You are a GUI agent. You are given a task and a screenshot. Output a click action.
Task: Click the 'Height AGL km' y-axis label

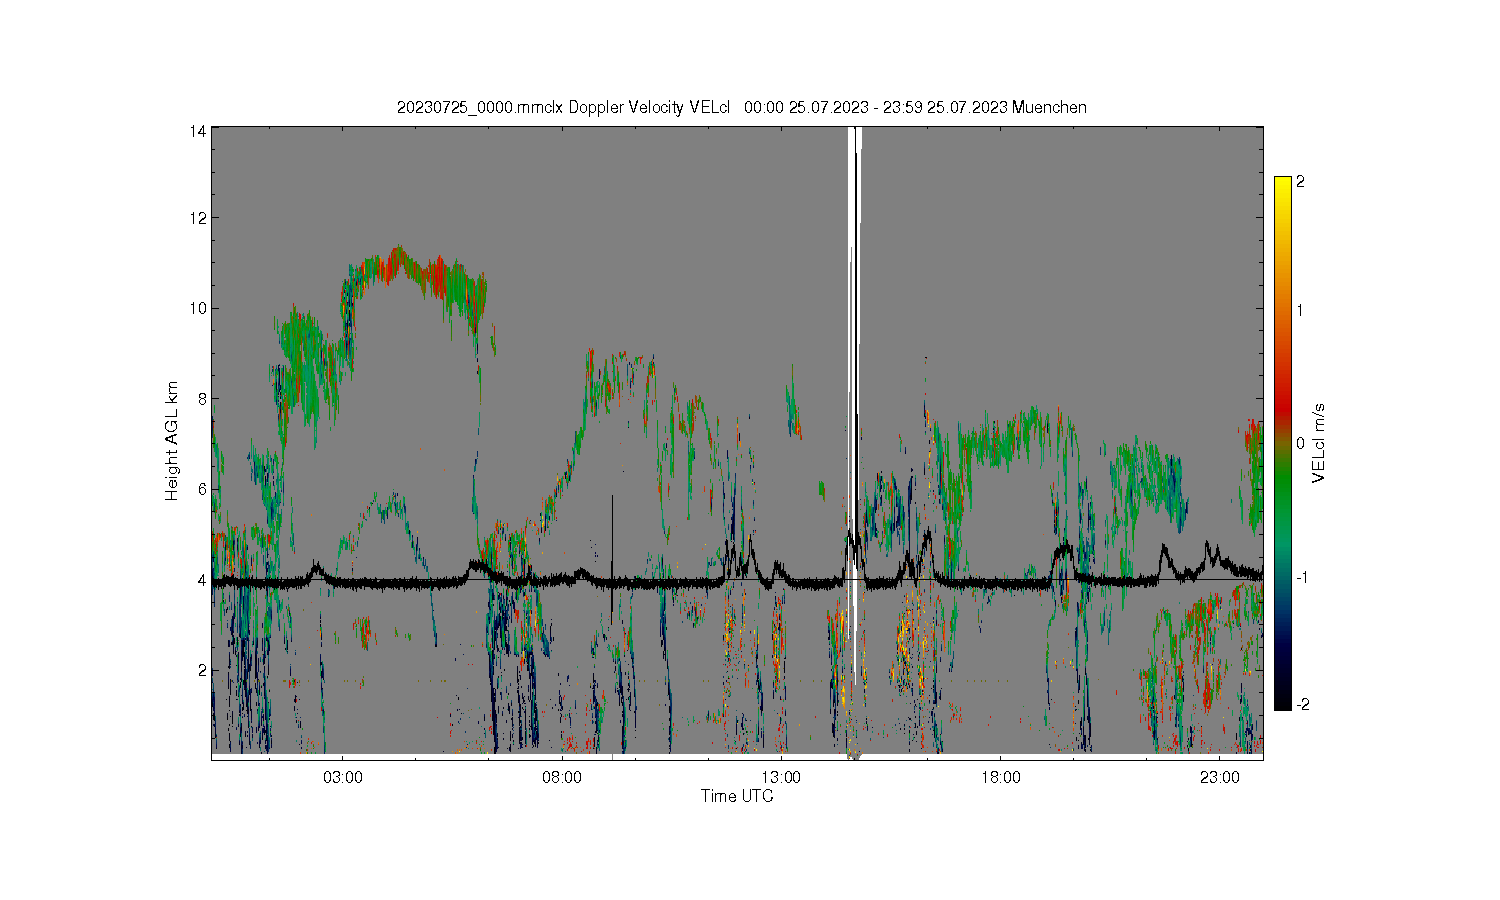point(172,441)
